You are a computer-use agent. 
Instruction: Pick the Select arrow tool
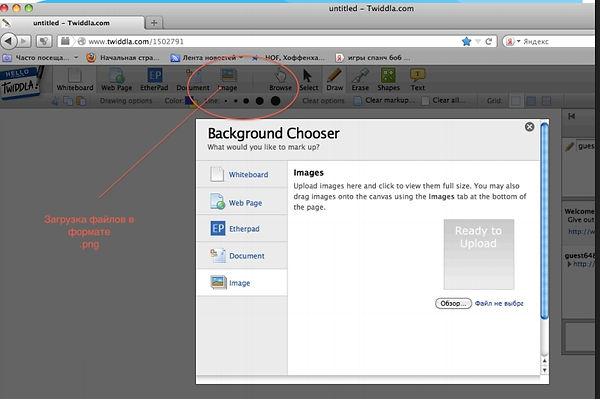308,80
